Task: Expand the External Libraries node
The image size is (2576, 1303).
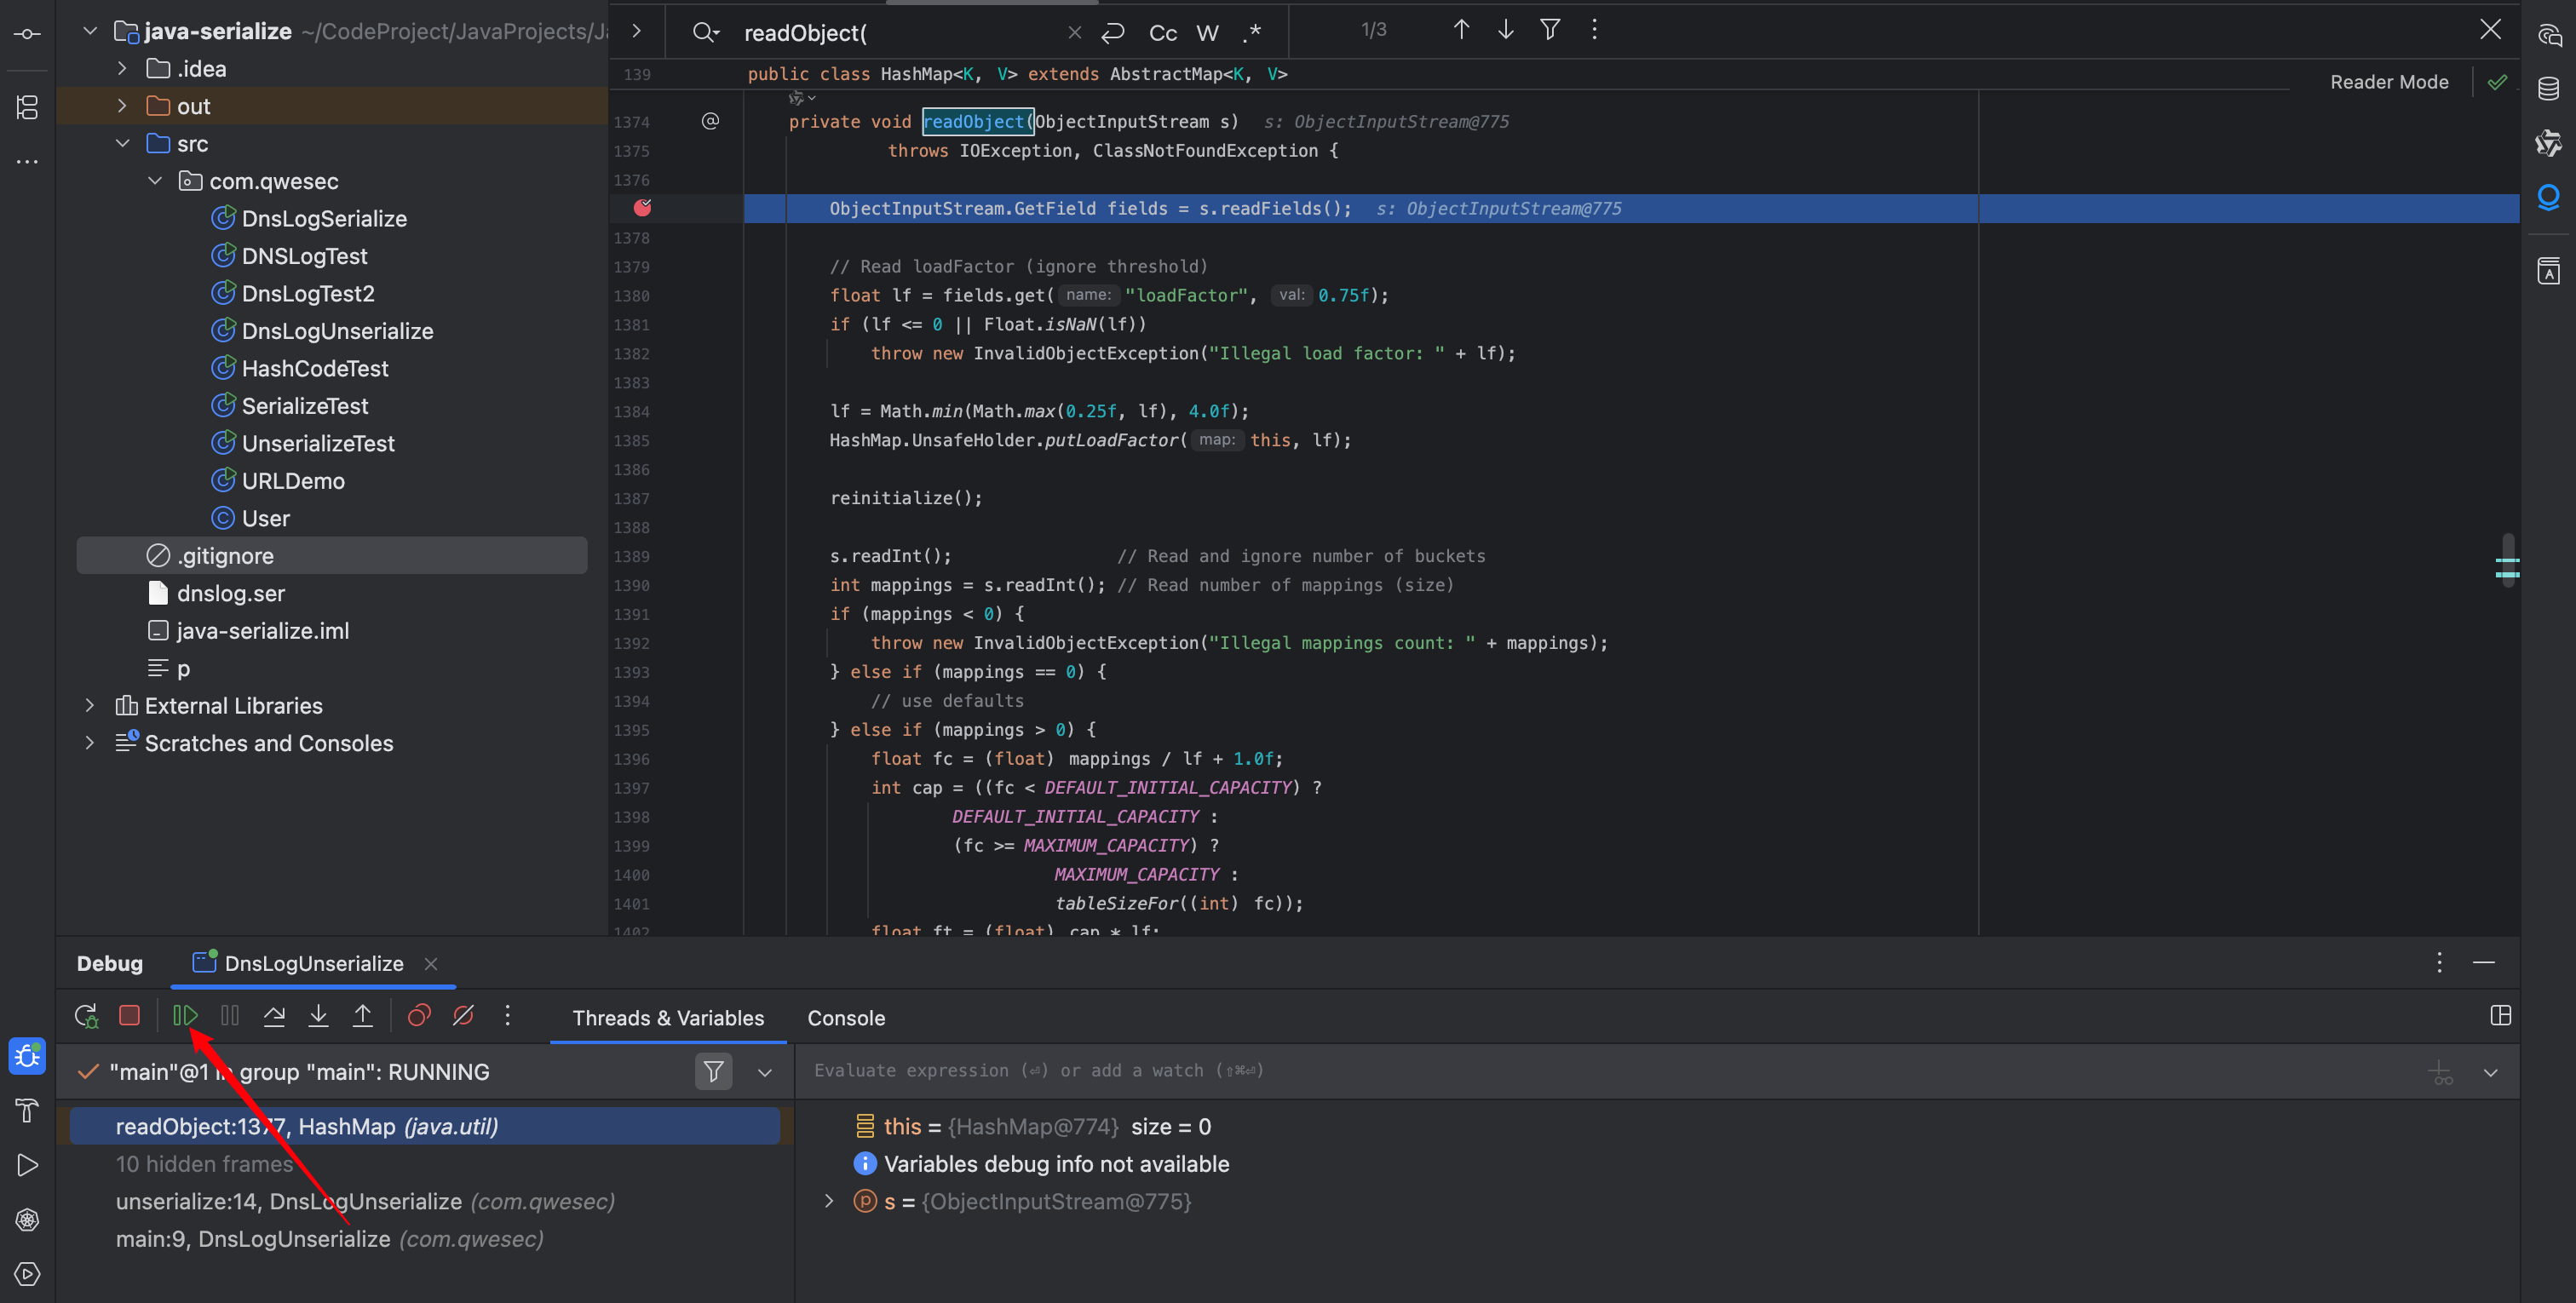Action: coord(90,706)
